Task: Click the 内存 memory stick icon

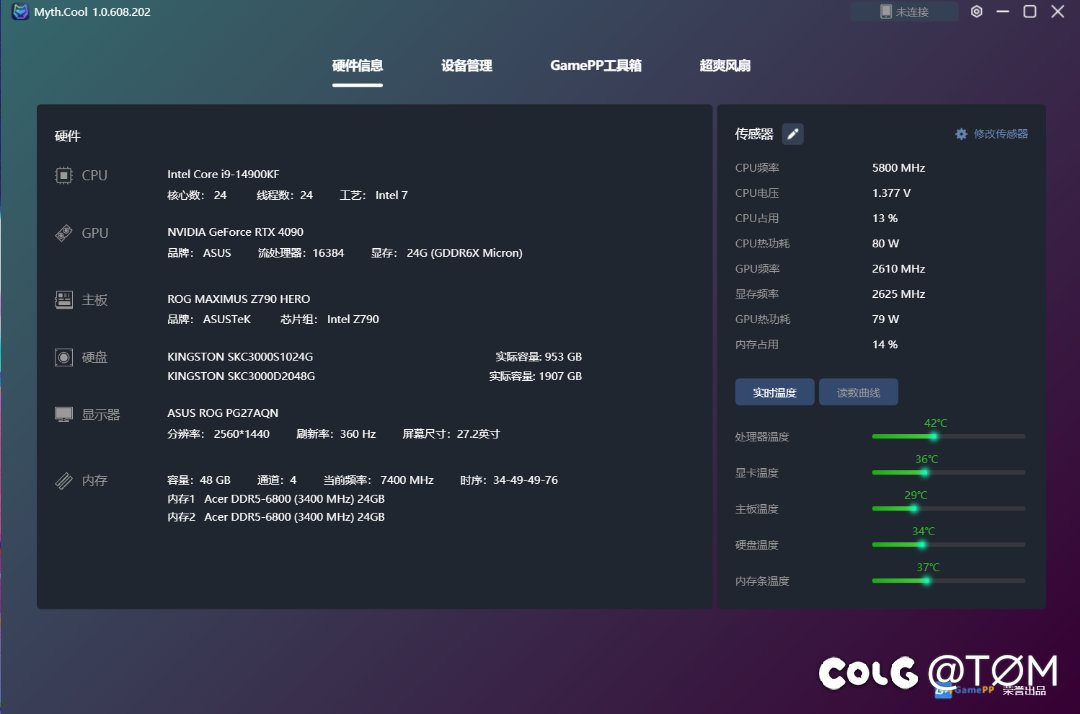Action: point(63,481)
